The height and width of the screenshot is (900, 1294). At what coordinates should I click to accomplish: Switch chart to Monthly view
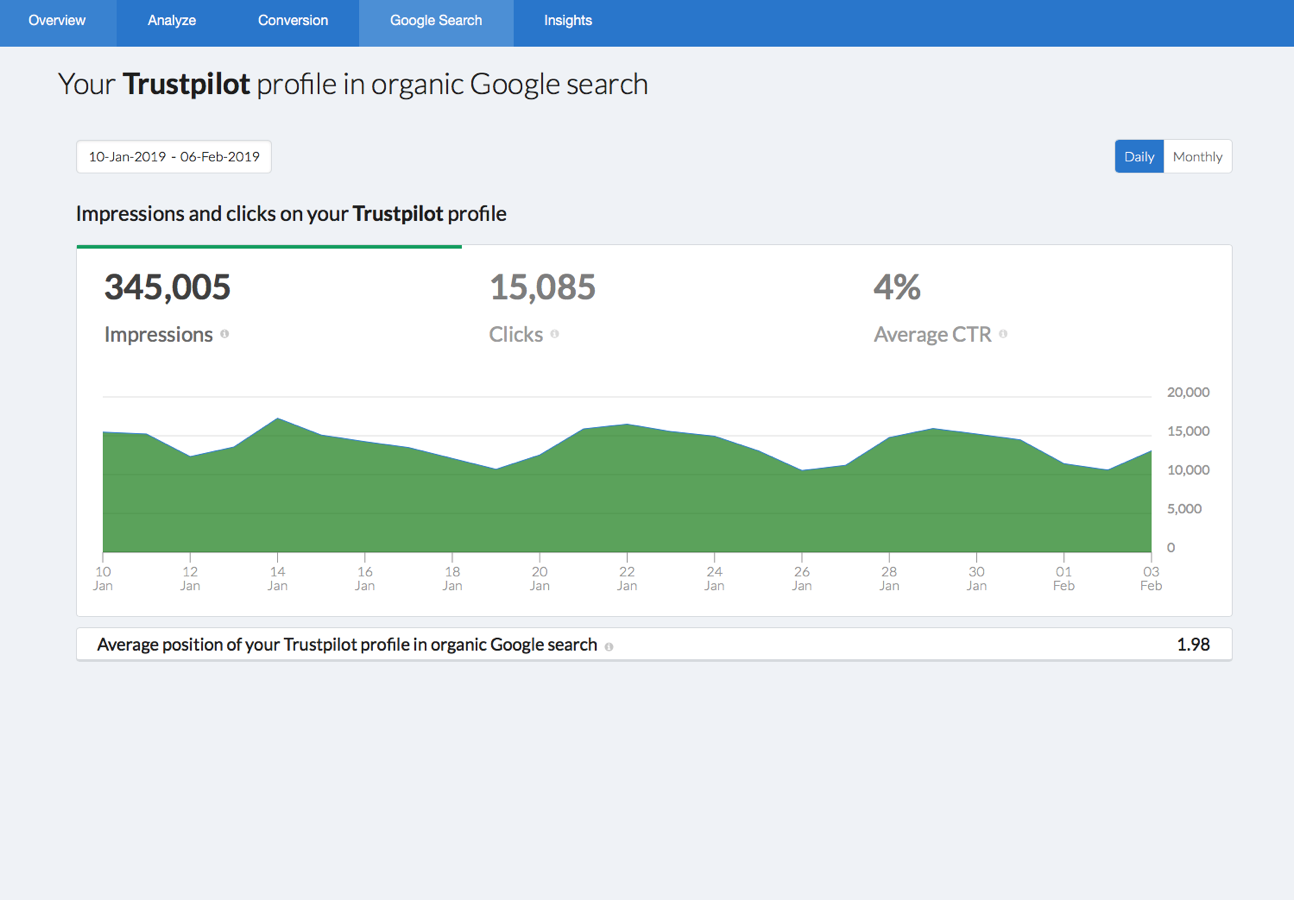coord(1198,157)
